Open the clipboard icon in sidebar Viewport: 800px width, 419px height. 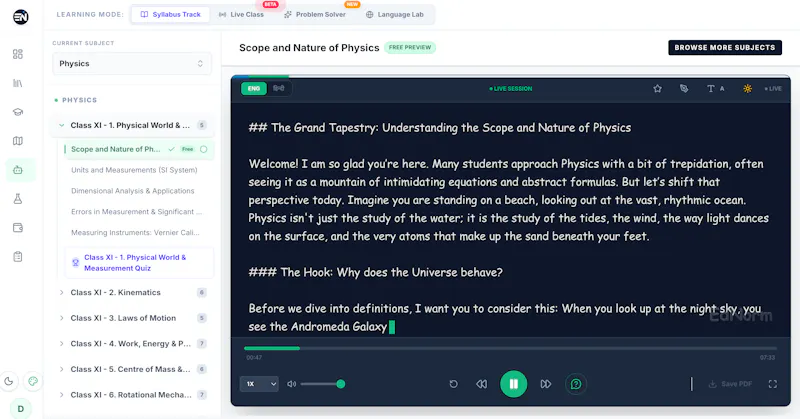point(18,257)
